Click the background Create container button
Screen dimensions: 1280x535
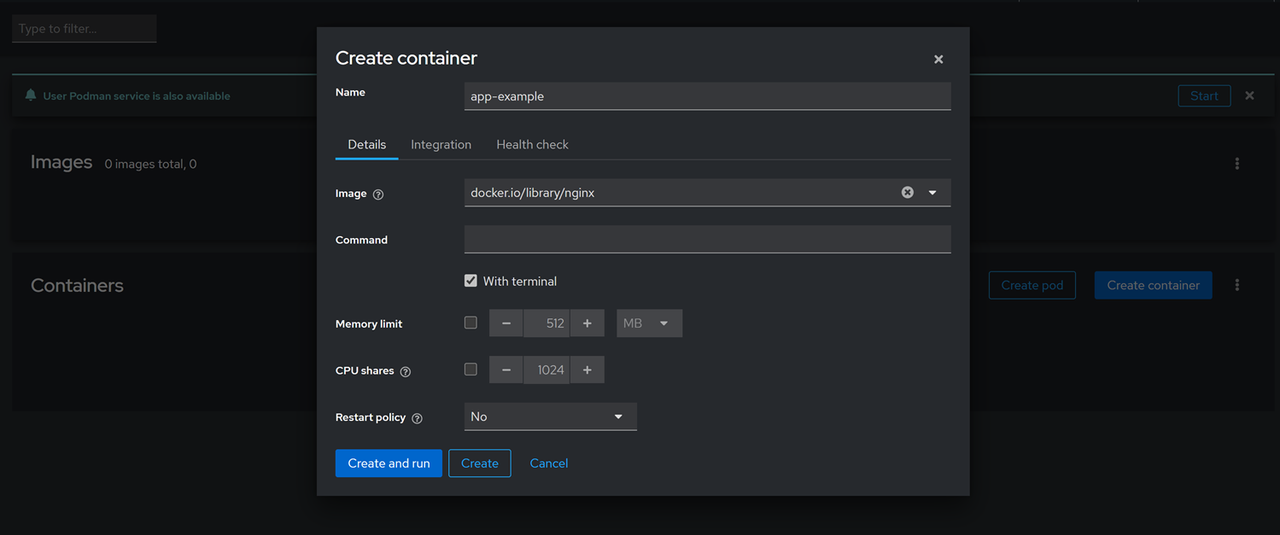click(1153, 285)
